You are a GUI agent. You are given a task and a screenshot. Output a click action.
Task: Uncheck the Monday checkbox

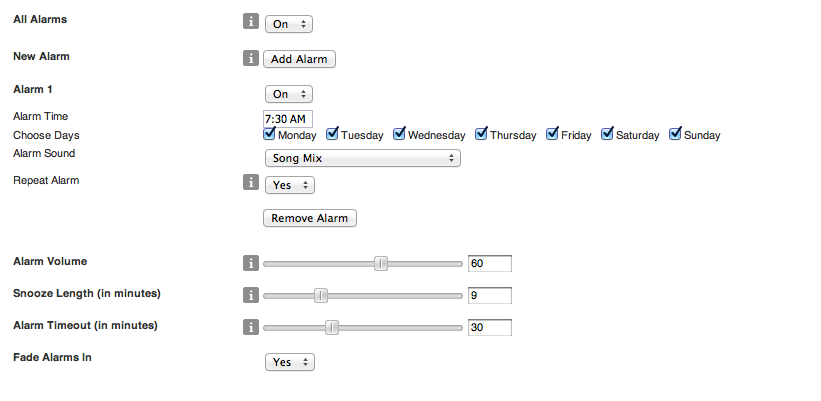pos(269,134)
